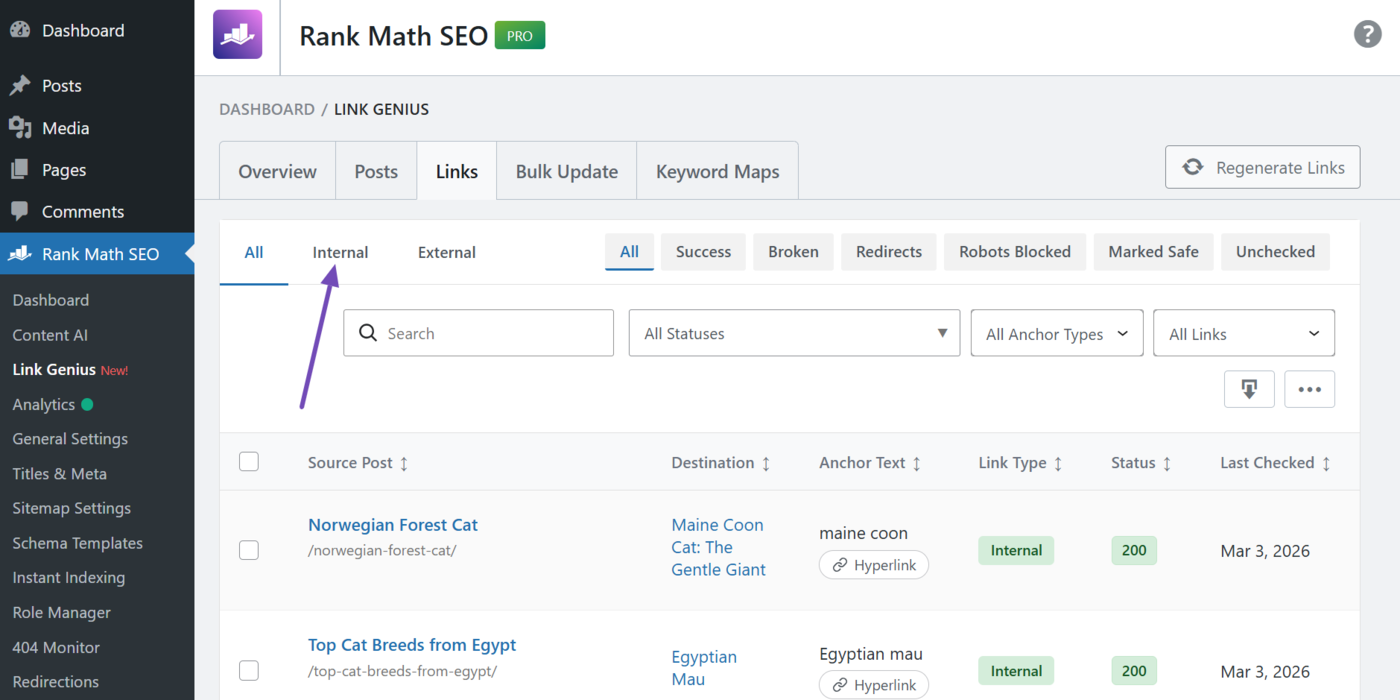The height and width of the screenshot is (700, 1400).
Task: Open the All Anchor Types dropdown
Action: (1056, 334)
